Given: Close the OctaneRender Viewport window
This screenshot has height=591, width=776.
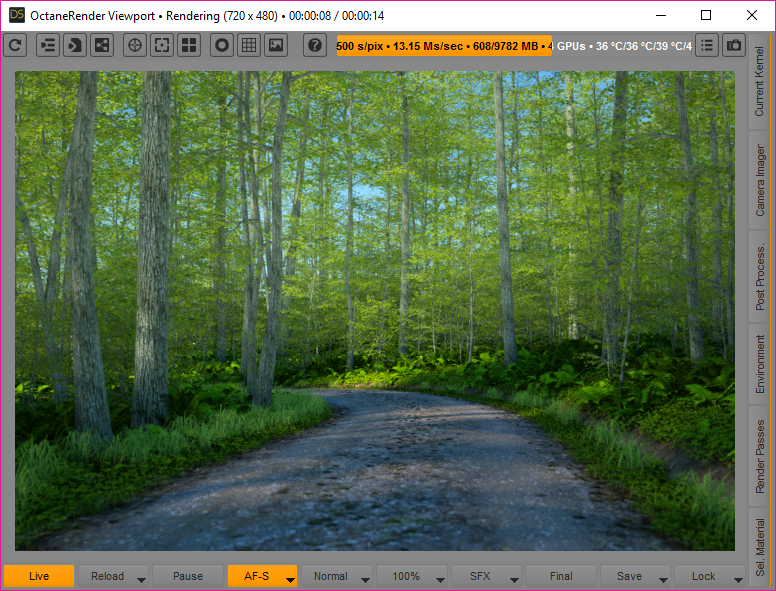Looking at the screenshot, I should pos(752,15).
